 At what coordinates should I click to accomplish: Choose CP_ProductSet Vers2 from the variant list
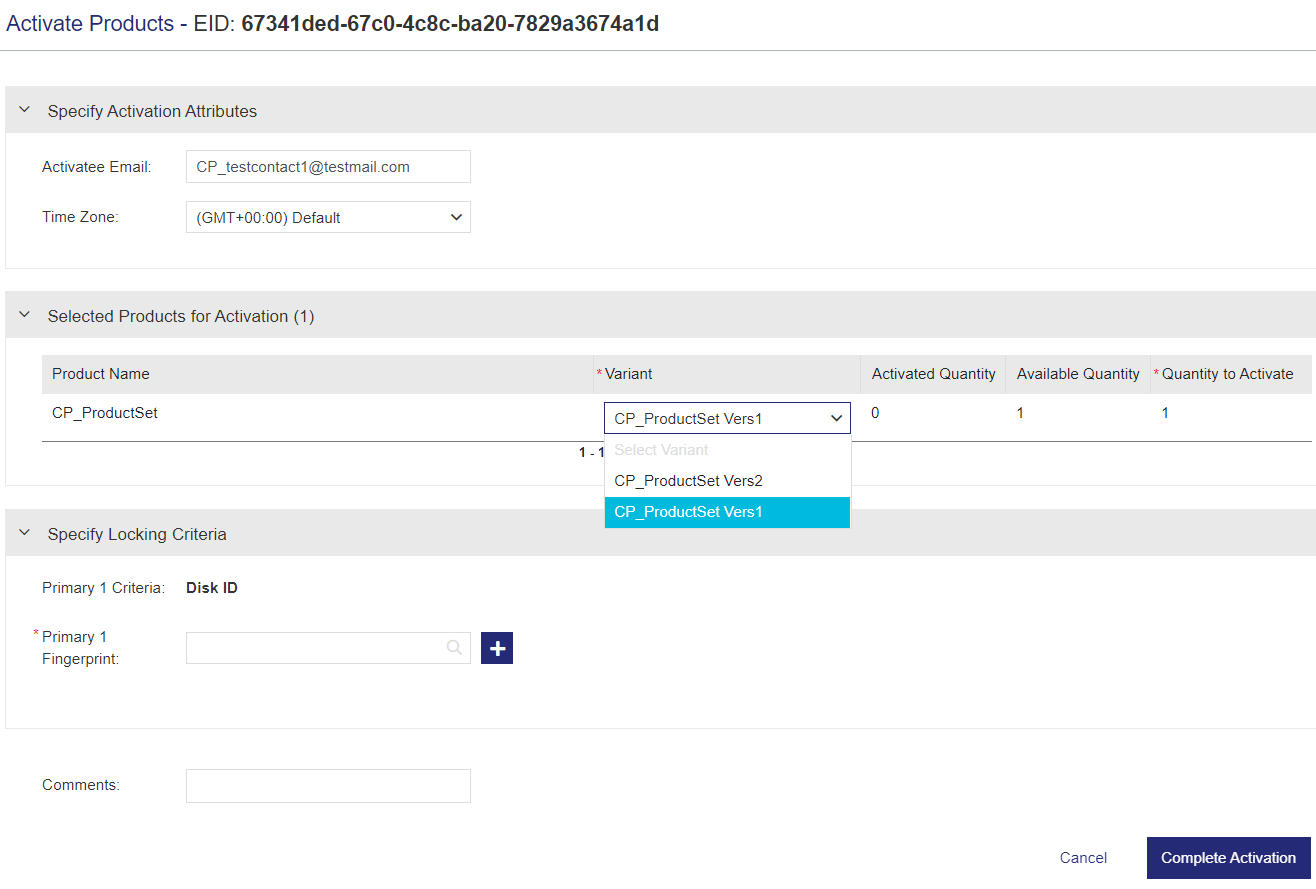point(727,481)
